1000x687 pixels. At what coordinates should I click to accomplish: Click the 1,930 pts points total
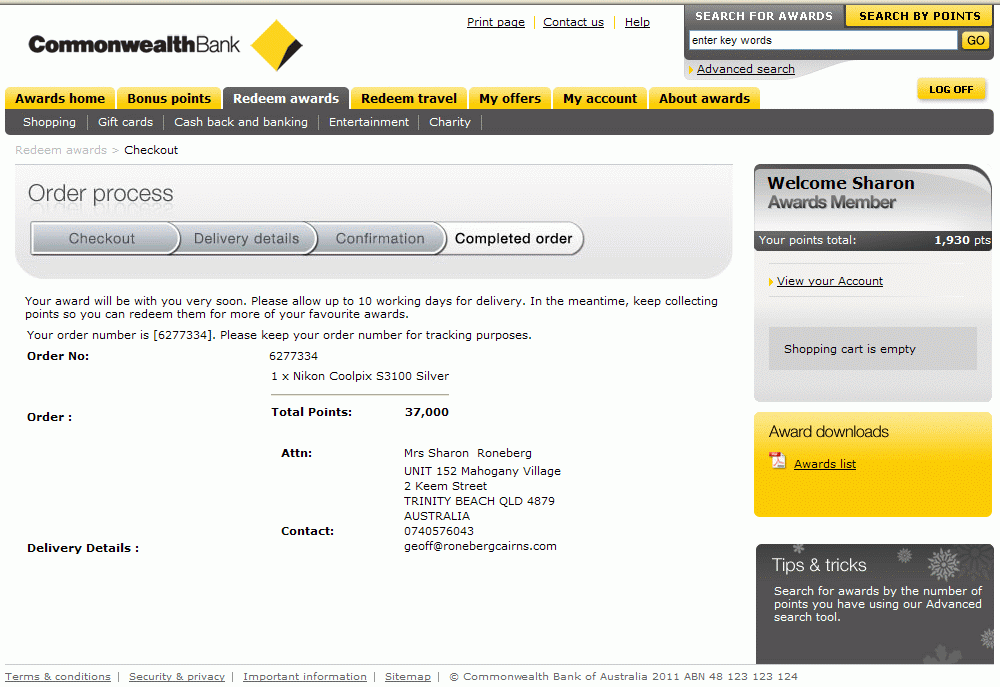click(x=962, y=240)
